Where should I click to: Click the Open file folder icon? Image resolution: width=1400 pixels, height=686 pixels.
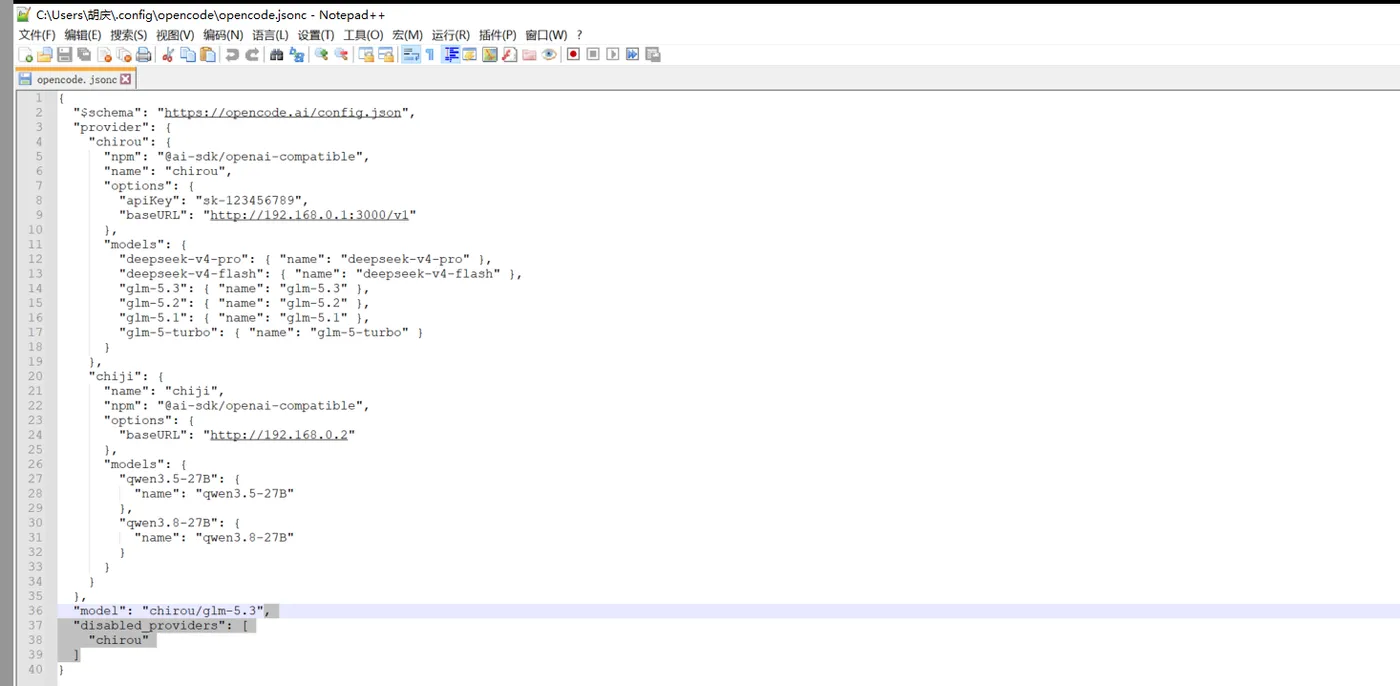[x=45, y=54]
